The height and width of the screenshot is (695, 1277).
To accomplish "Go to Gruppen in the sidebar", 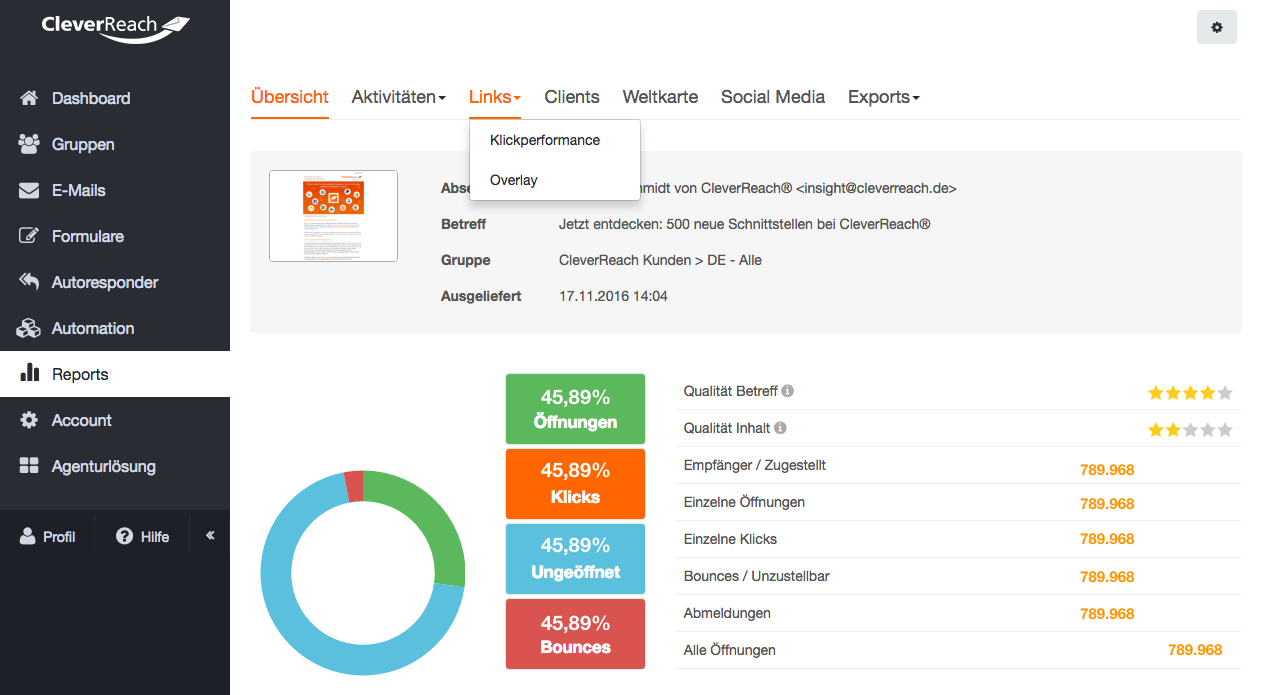I will pyautogui.click(x=115, y=144).
